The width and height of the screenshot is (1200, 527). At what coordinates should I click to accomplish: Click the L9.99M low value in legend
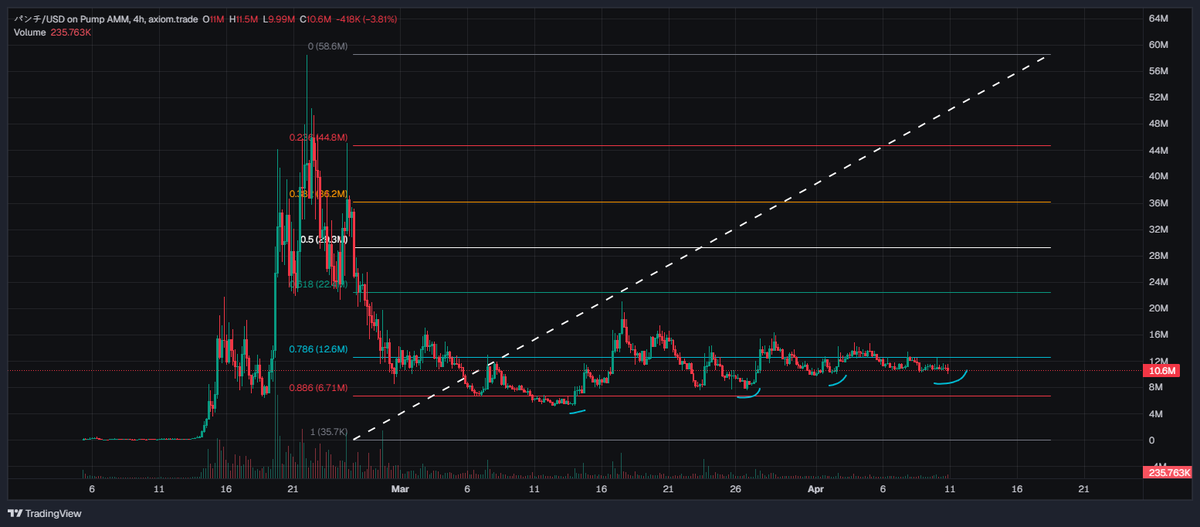click(279, 19)
